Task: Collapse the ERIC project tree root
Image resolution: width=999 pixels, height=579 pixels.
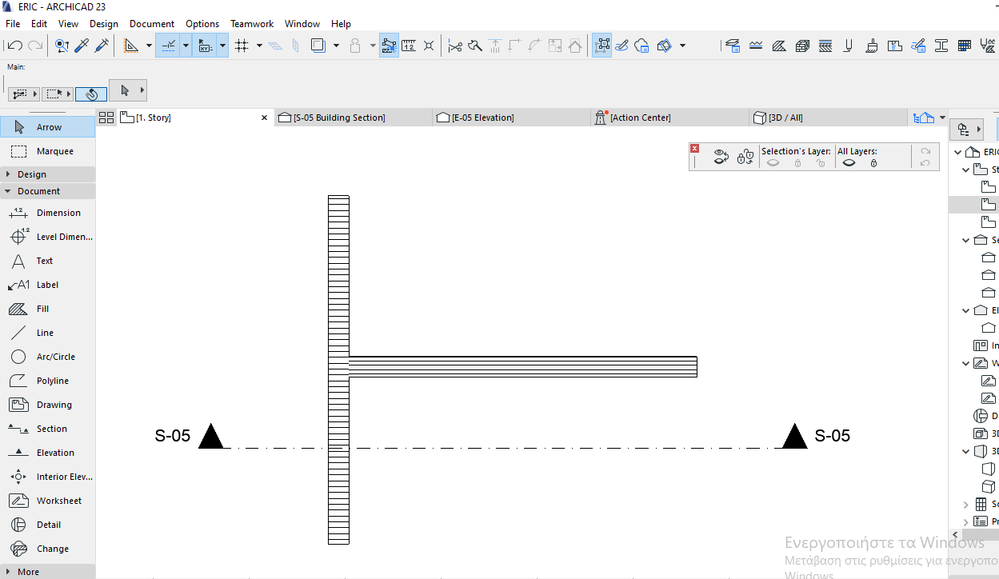Action: (x=958, y=152)
